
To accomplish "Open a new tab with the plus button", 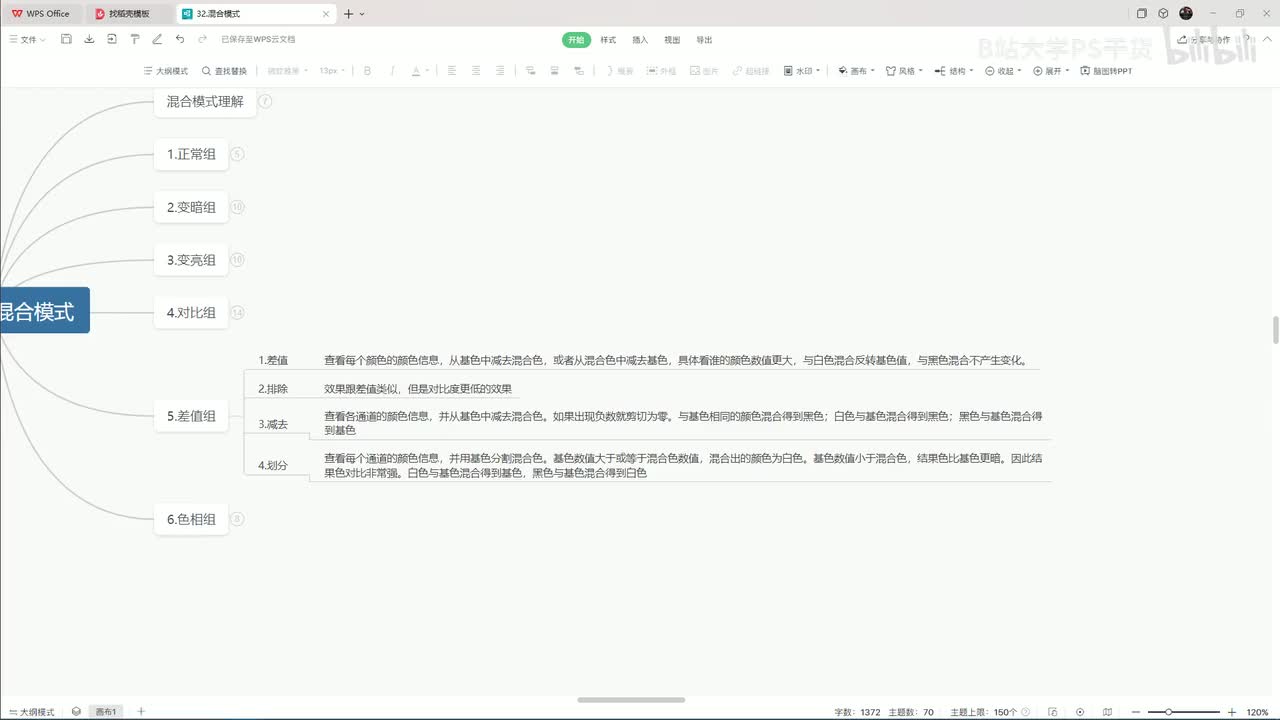I will (349, 14).
